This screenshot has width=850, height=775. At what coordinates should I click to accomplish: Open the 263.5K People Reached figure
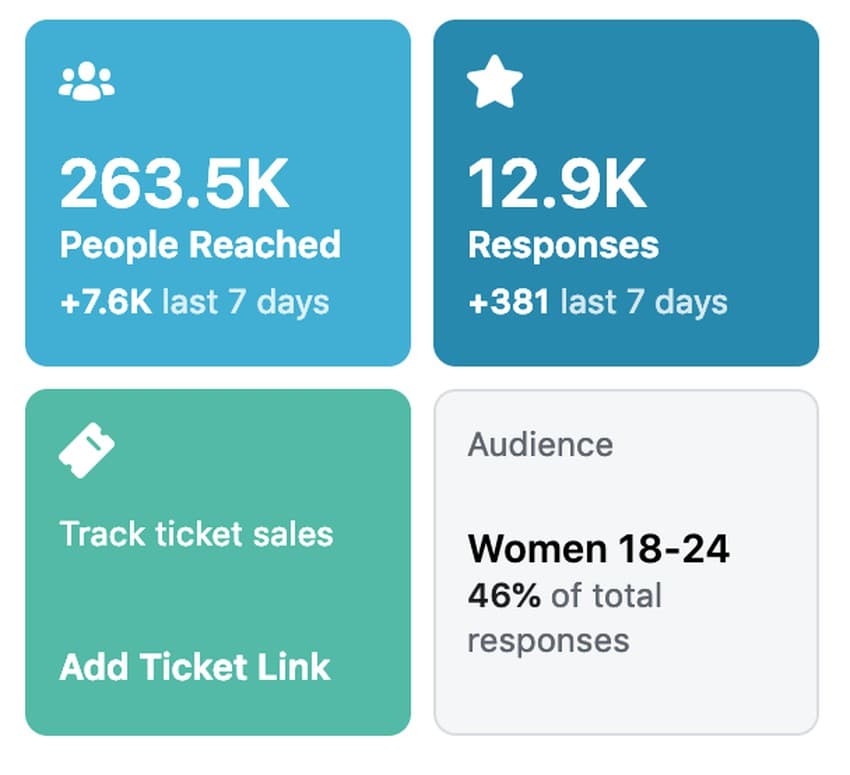(175, 185)
